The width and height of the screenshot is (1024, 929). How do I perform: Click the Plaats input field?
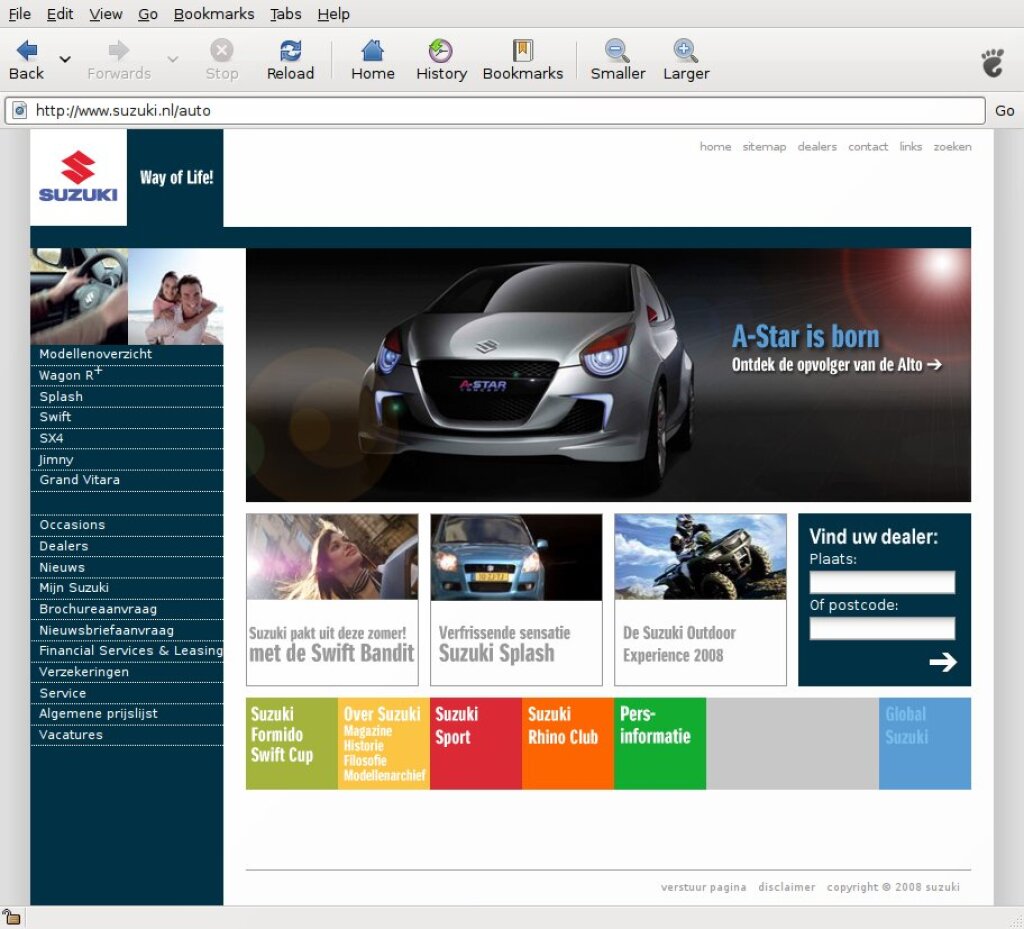click(x=882, y=582)
